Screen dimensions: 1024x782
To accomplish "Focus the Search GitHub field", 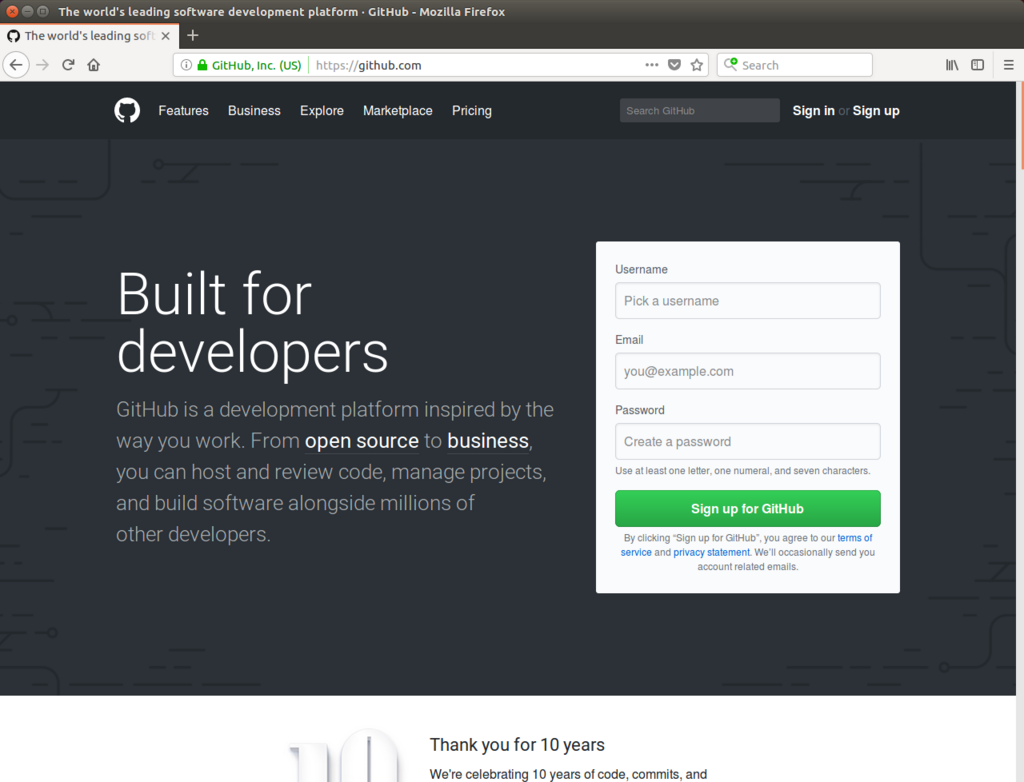I will click(x=699, y=110).
